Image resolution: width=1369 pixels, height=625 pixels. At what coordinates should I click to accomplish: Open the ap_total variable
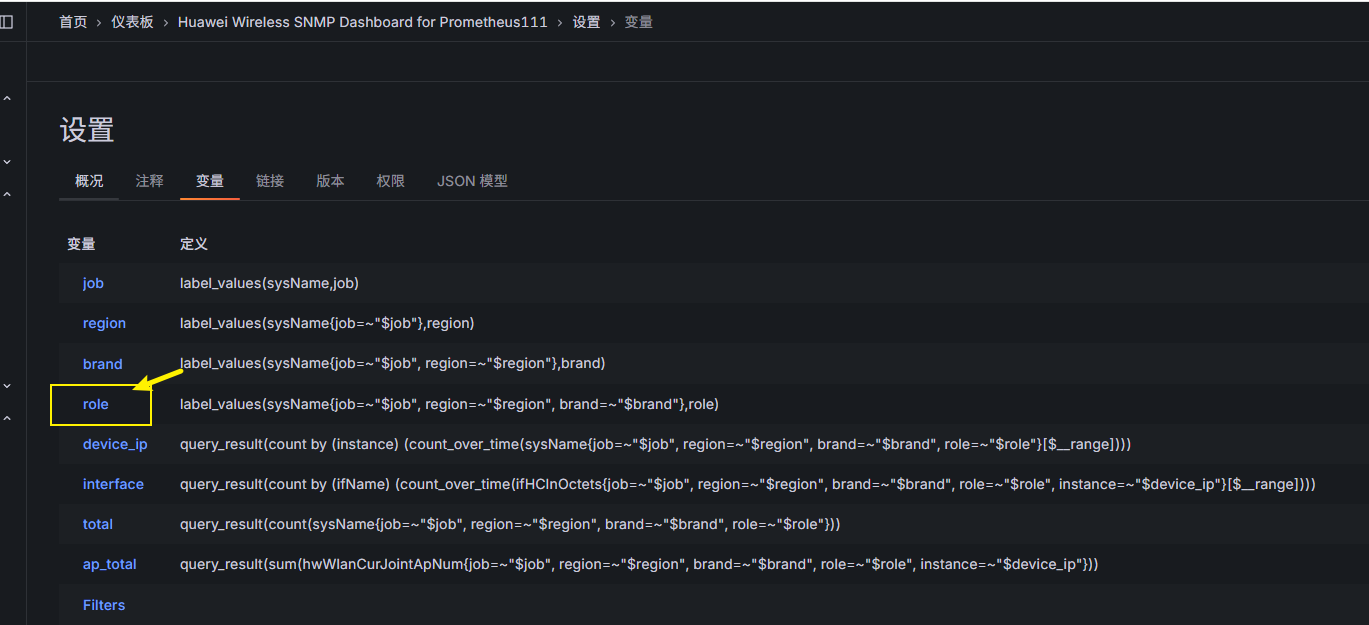click(x=109, y=564)
